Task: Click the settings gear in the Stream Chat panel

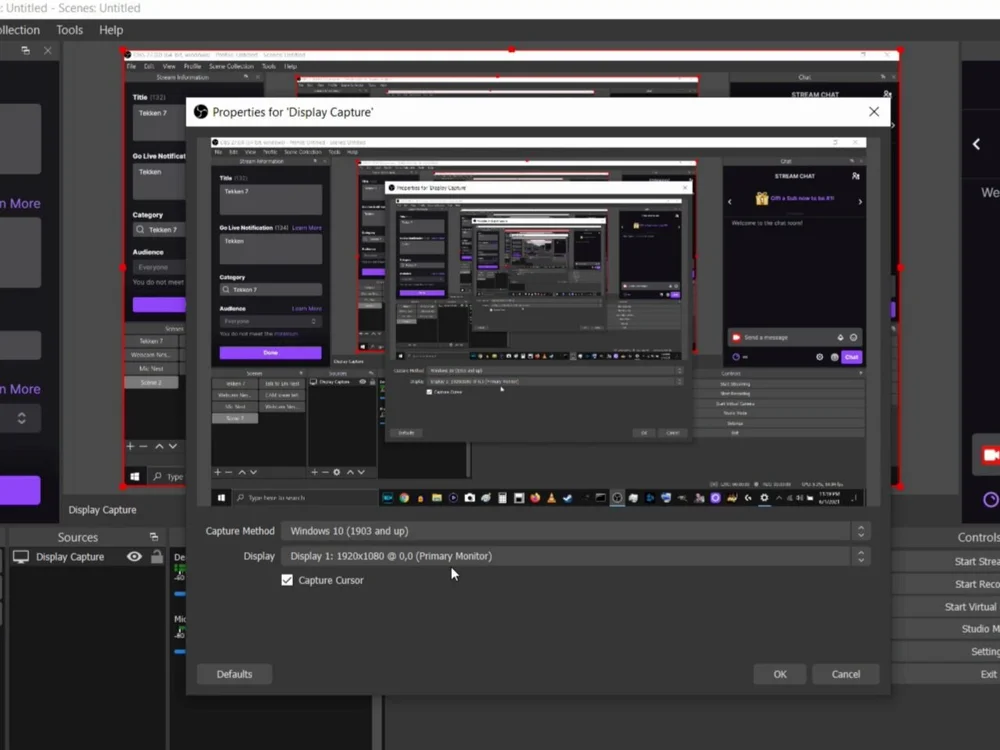Action: (820, 357)
